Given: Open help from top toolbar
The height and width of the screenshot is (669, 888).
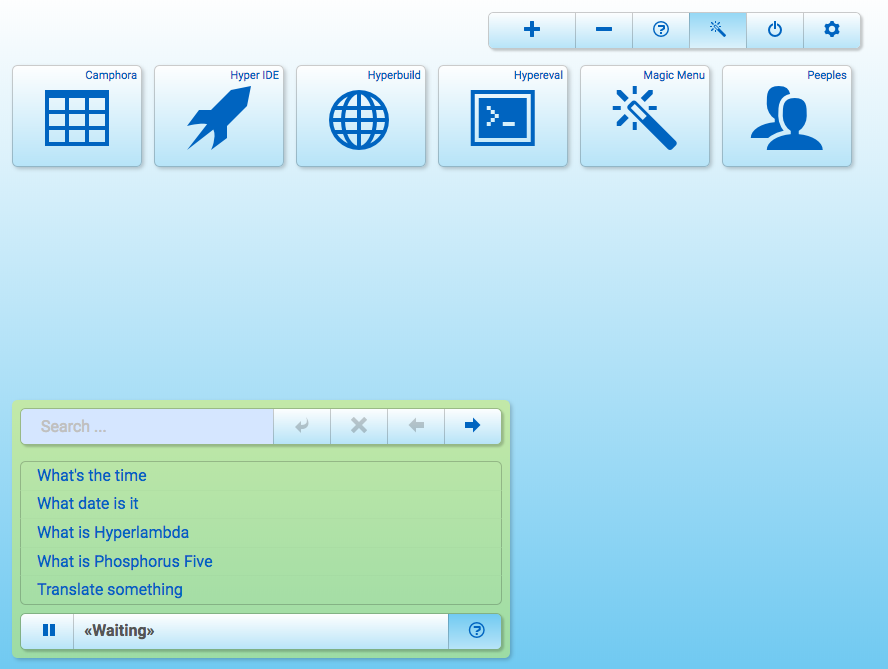Looking at the screenshot, I should (661, 30).
